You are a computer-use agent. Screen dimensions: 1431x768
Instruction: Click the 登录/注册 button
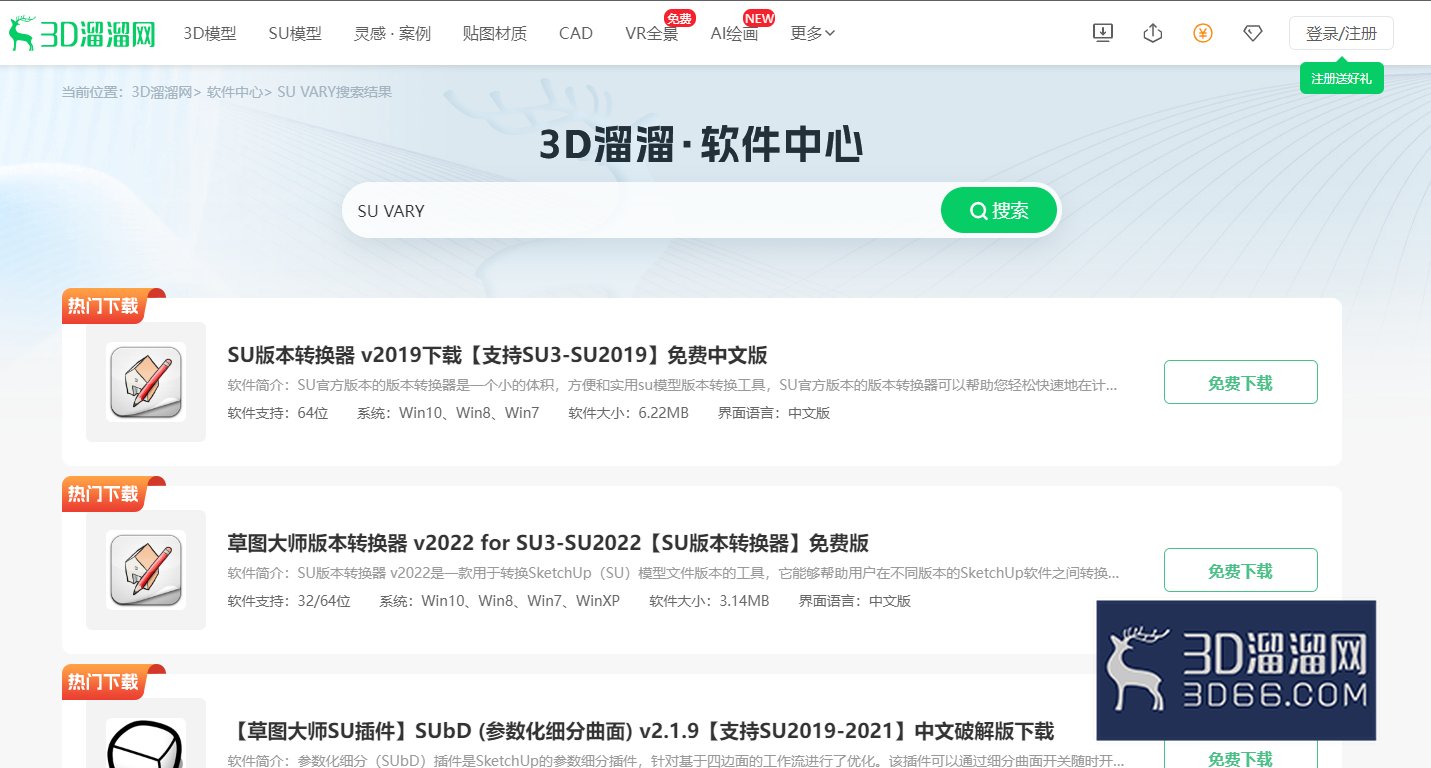1341,33
